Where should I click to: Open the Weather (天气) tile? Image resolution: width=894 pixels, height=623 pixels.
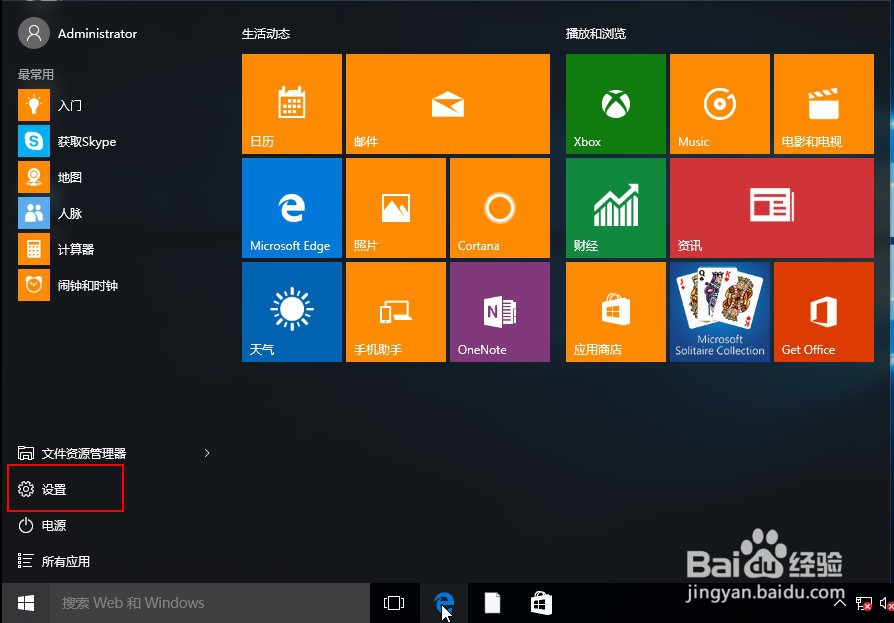click(292, 312)
